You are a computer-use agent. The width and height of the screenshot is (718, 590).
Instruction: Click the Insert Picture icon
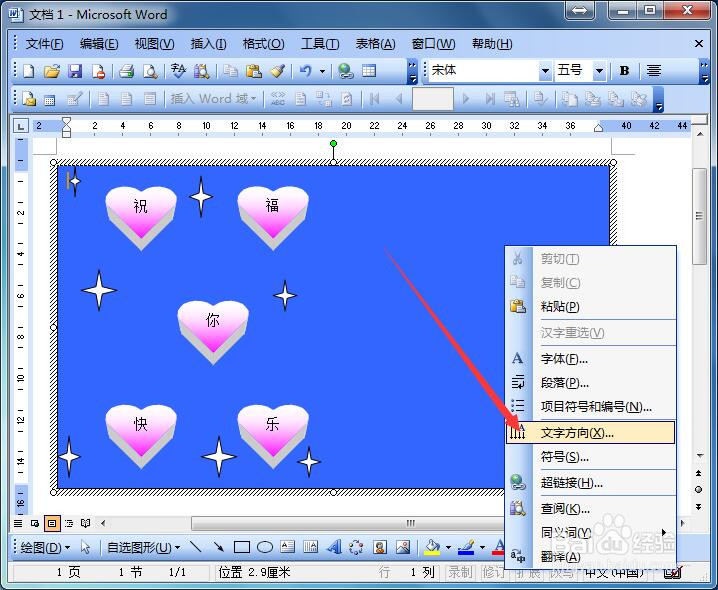click(403, 546)
